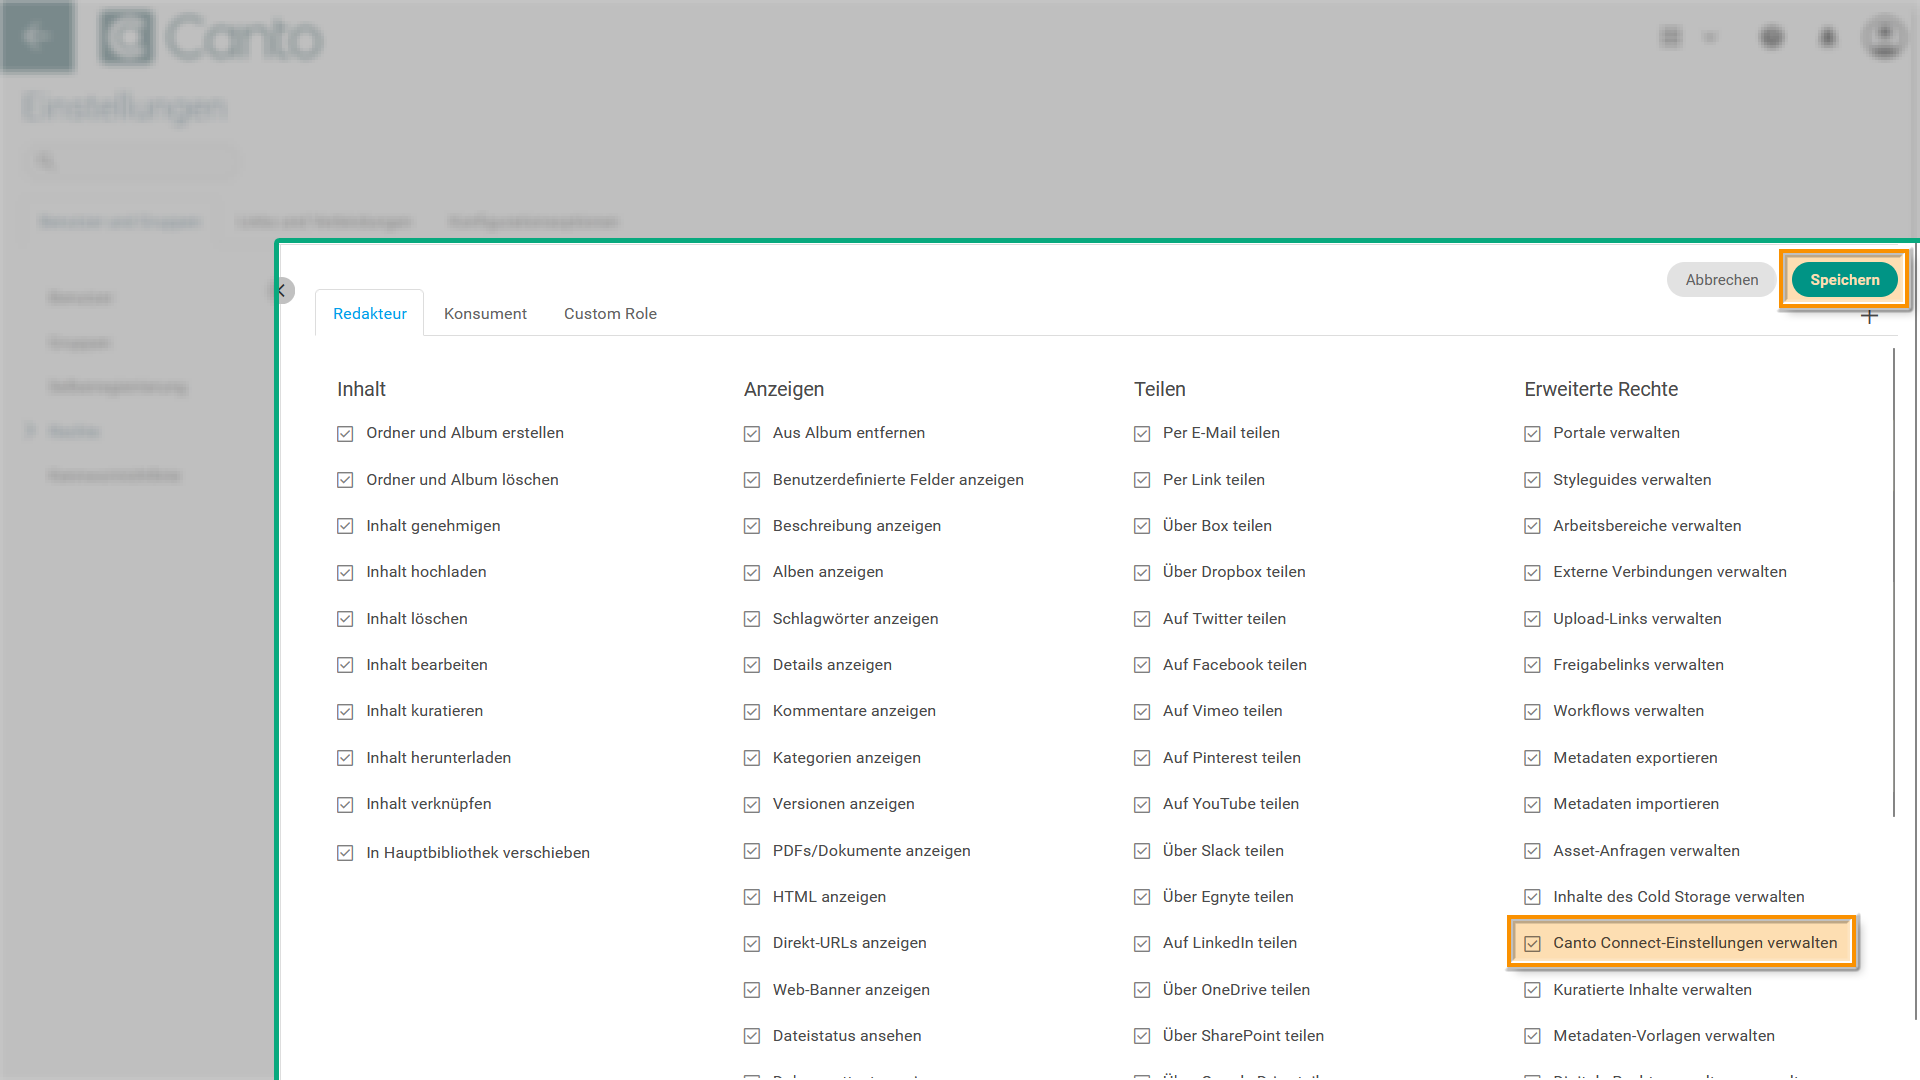Image resolution: width=1920 pixels, height=1080 pixels.
Task: Switch to the Redakteur tab
Action: (370, 313)
